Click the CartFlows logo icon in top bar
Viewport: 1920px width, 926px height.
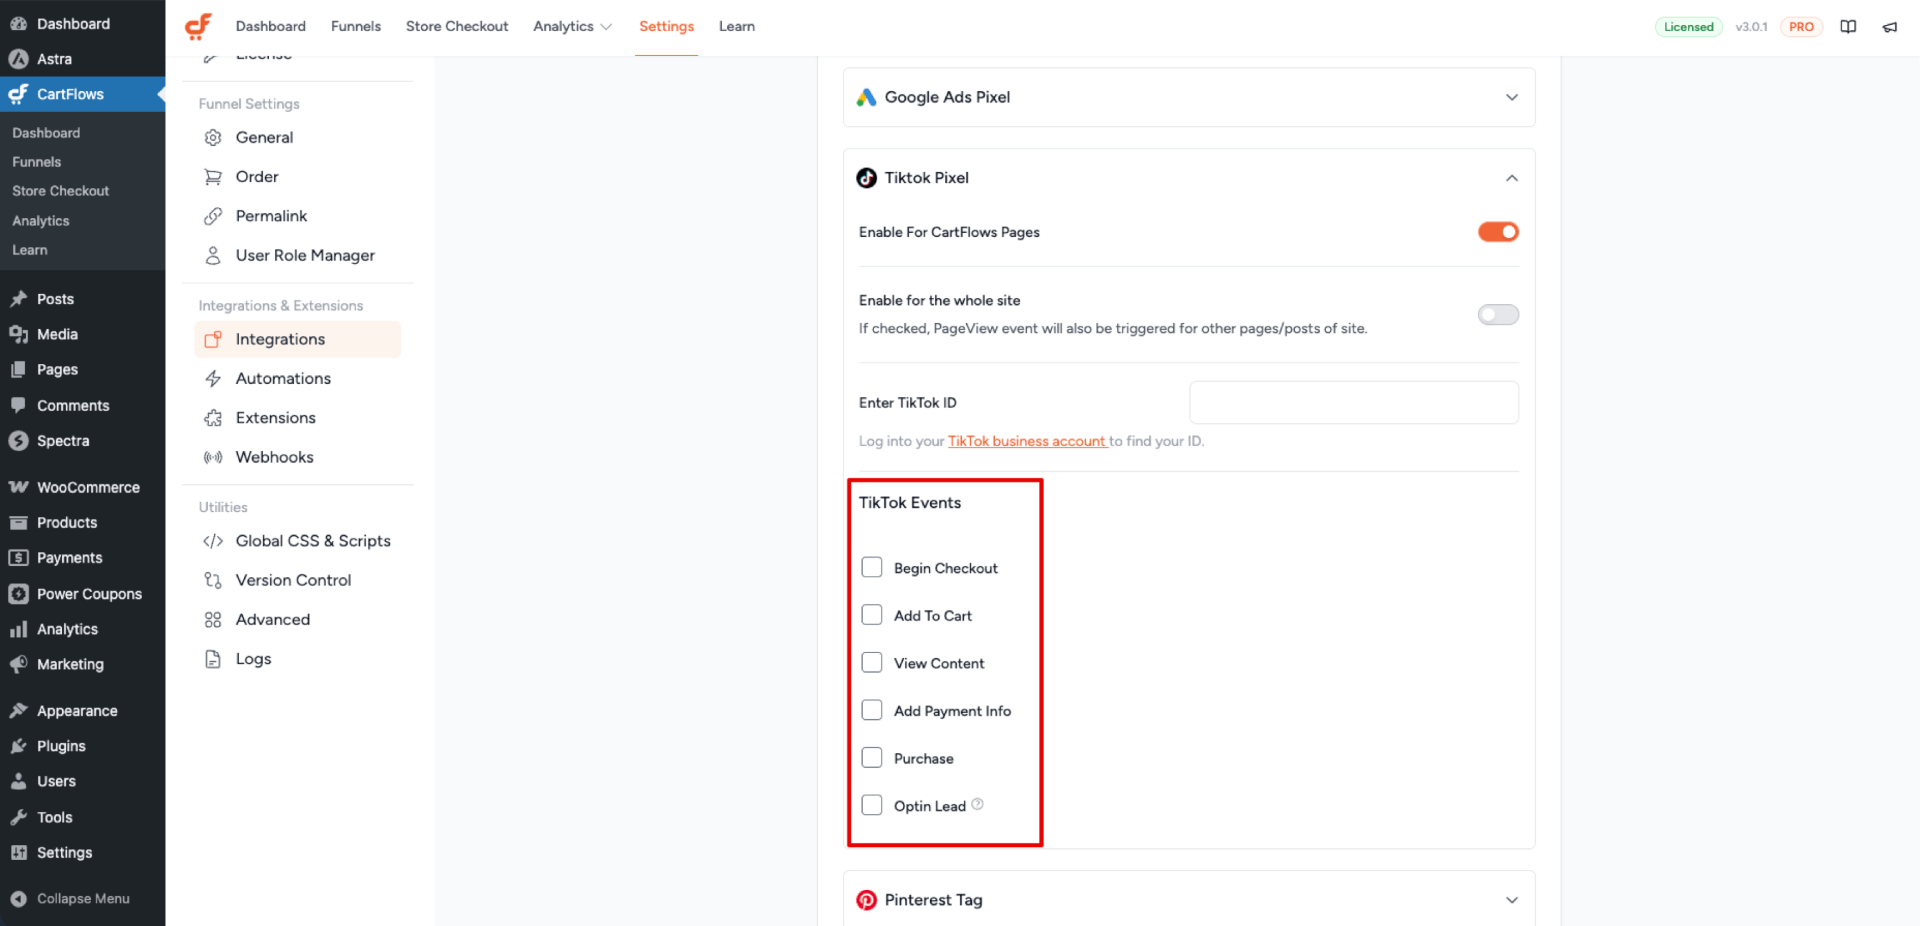199,26
